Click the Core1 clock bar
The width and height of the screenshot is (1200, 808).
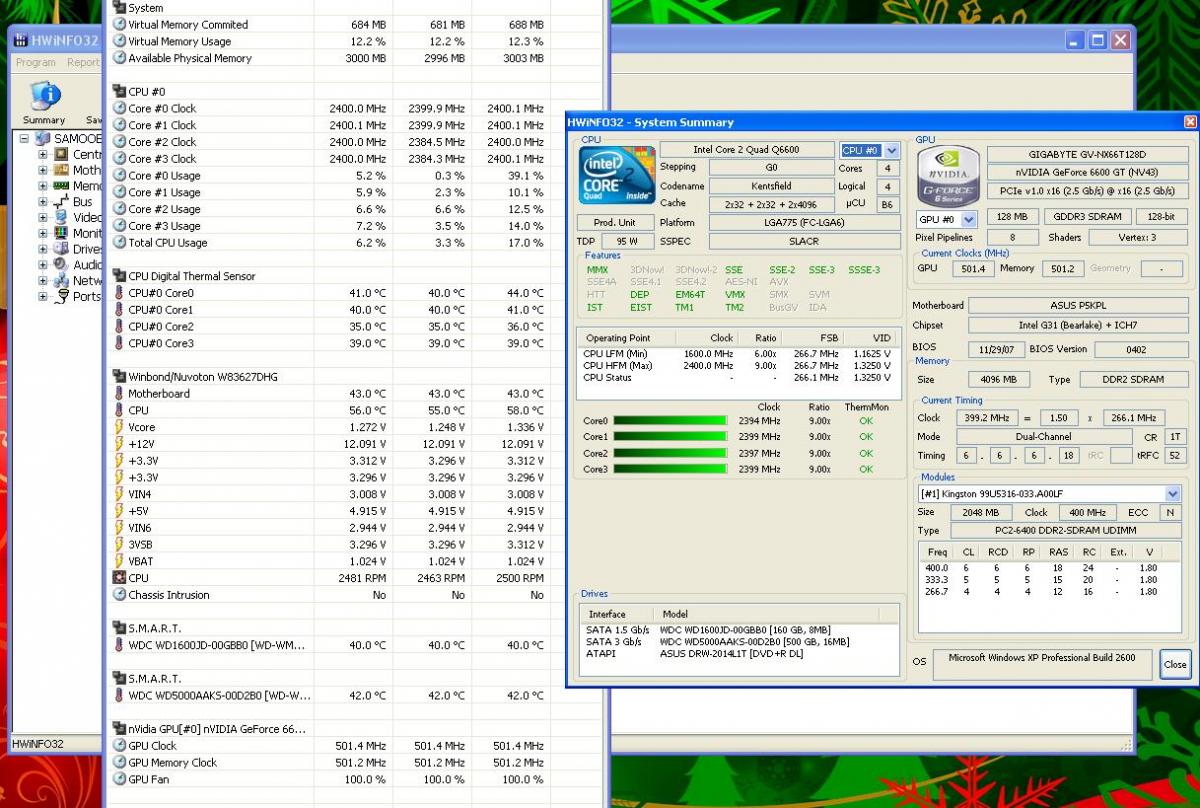pyautogui.click(x=669, y=437)
